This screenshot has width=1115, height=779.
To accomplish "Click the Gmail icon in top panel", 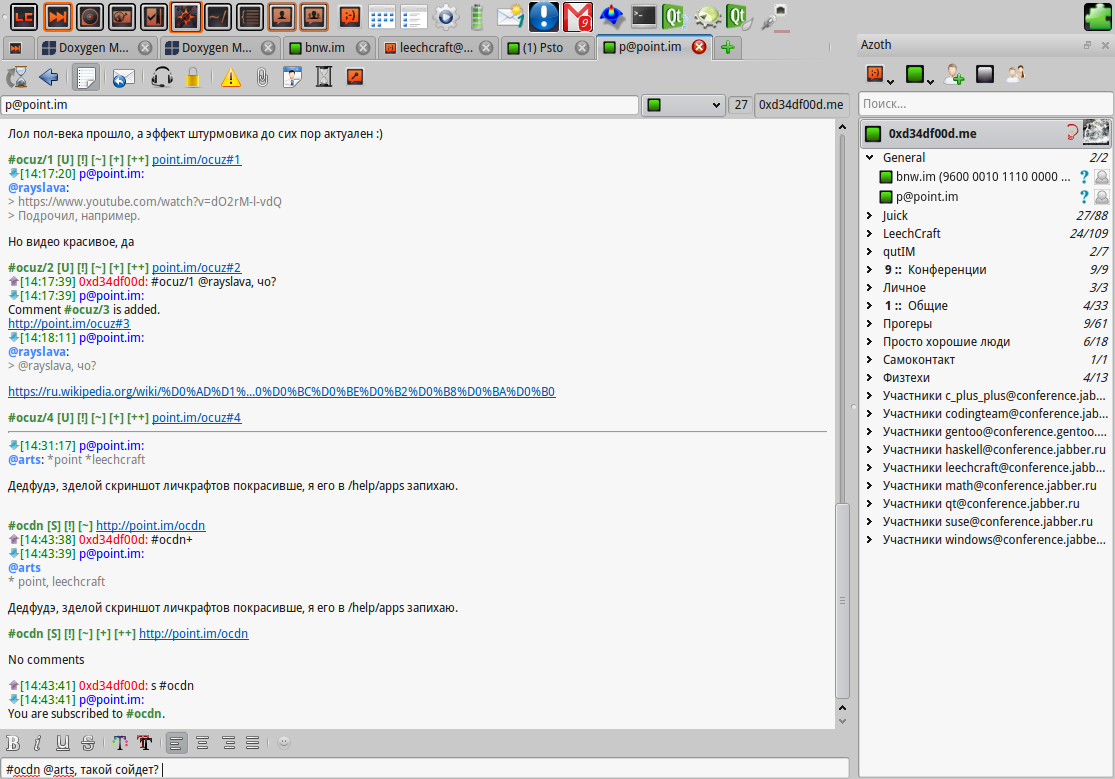I will 577,16.
